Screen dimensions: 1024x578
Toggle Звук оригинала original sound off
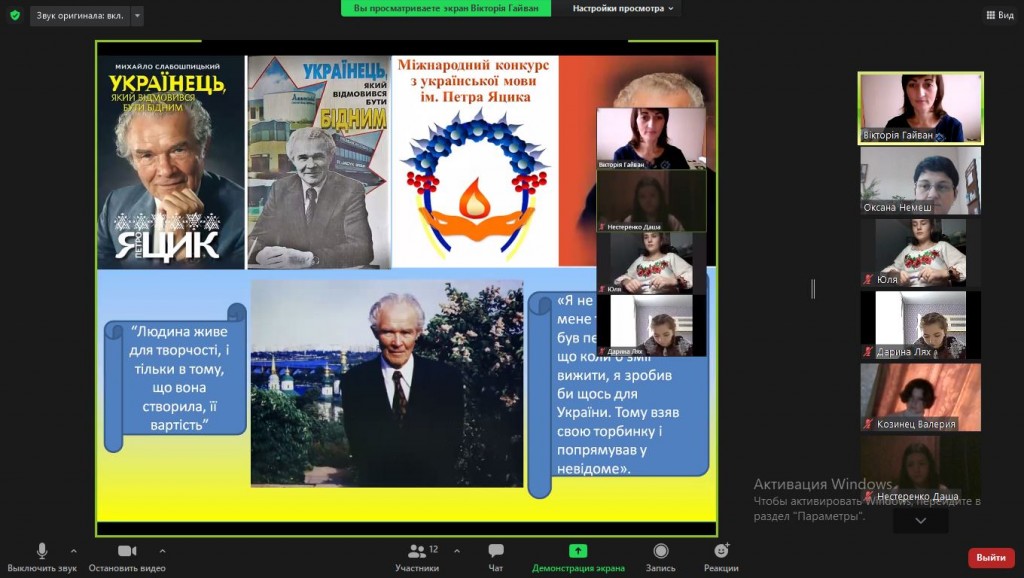click(79, 16)
